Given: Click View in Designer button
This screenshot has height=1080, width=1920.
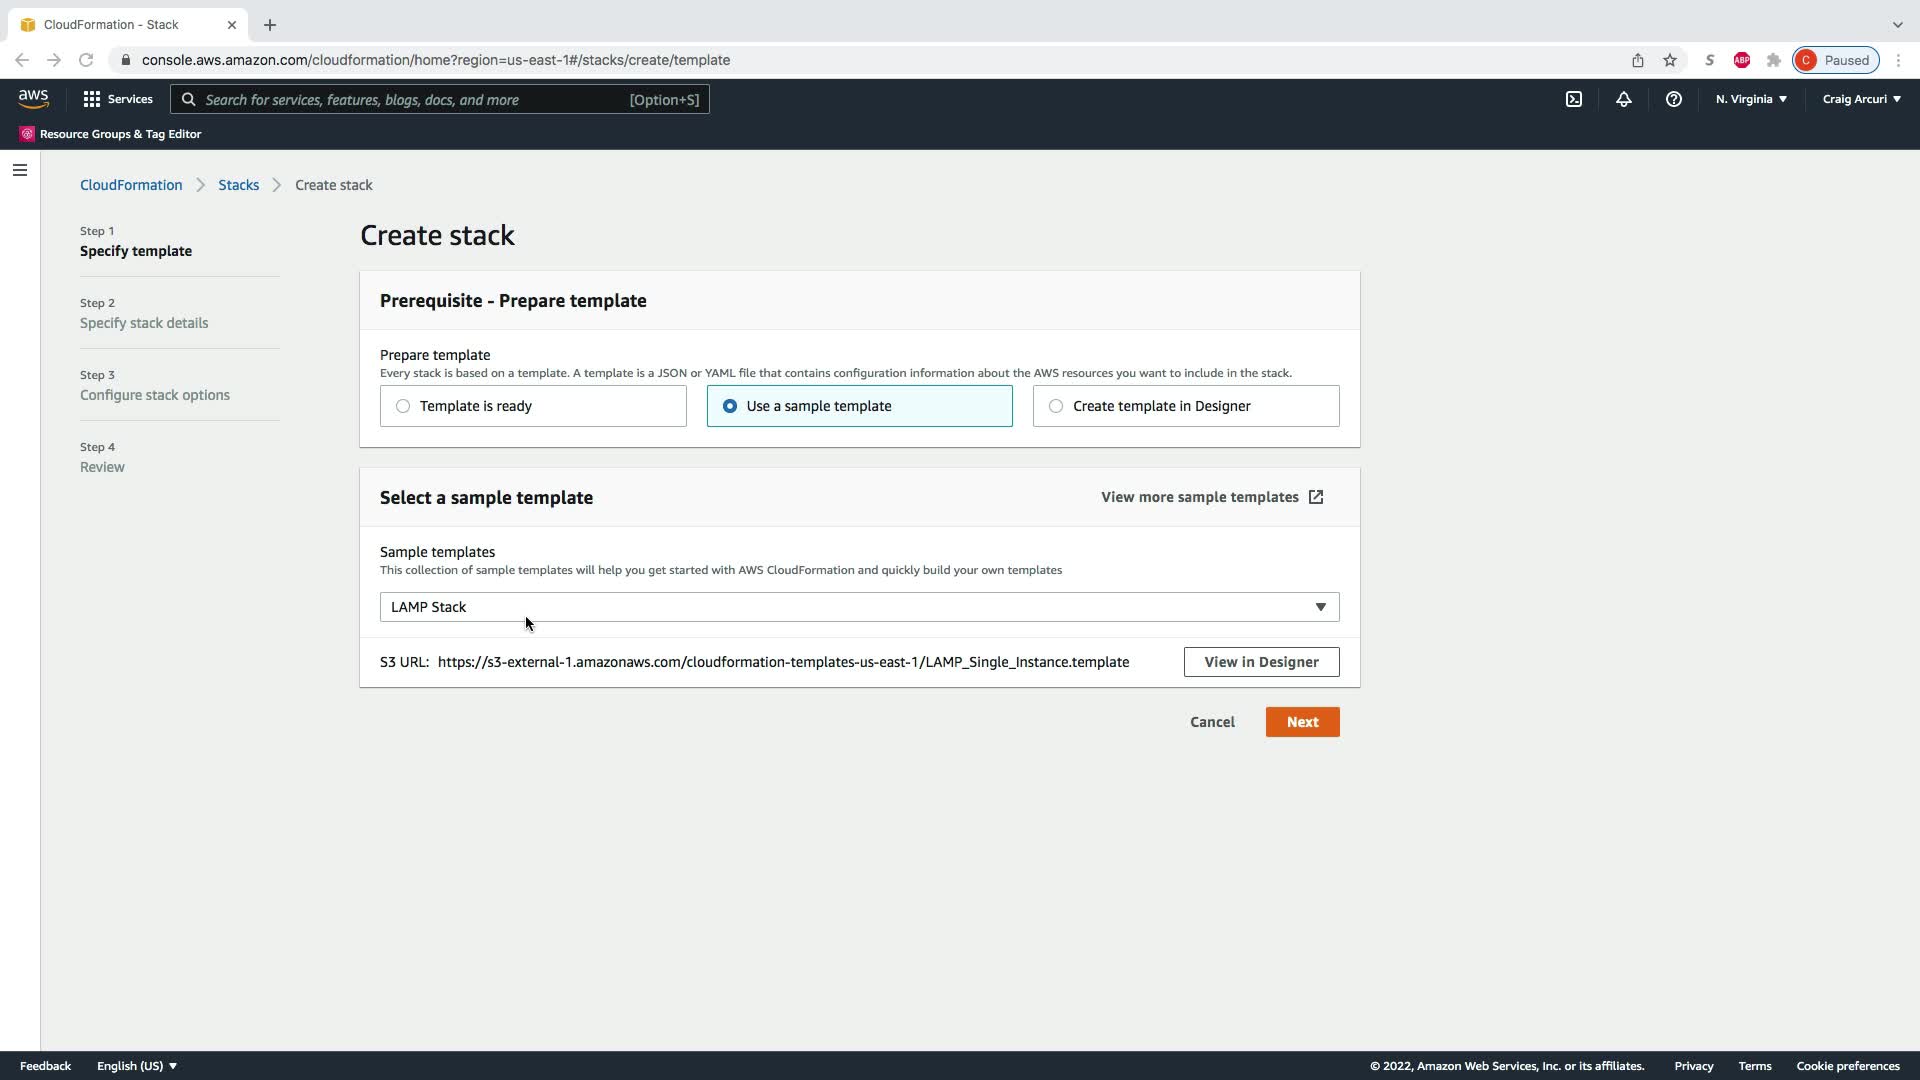Looking at the screenshot, I should pyautogui.click(x=1261, y=662).
